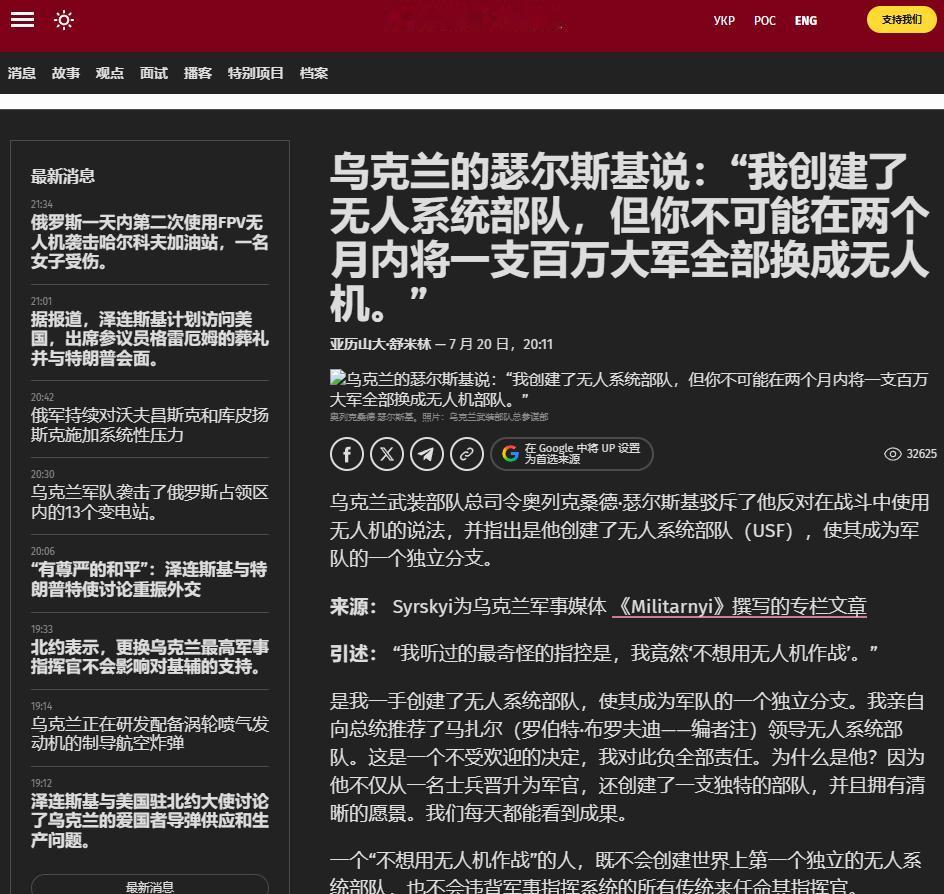This screenshot has width=944, height=894.
Task: Open 19:33 news about 北约 statement
Action: pyautogui.click(x=149, y=657)
